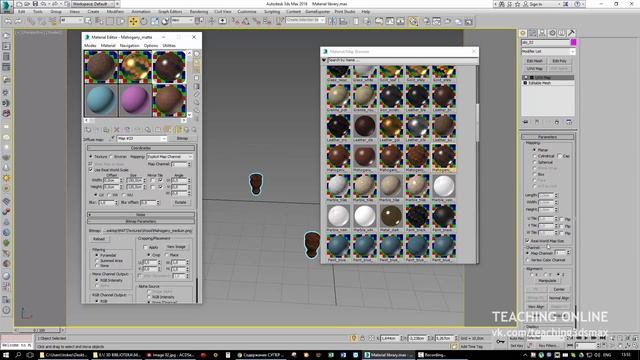The image size is (640, 360).
Task: Click the Select Object tool icon
Action: click(x=88, y=21)
